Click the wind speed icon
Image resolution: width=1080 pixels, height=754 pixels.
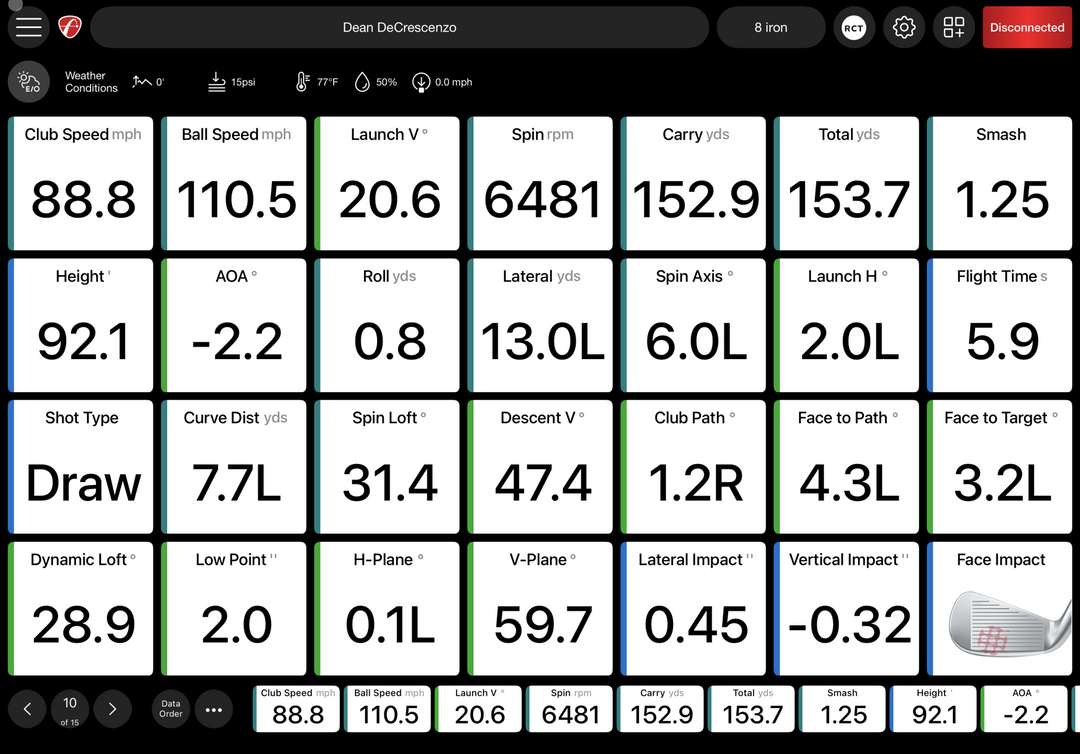420,82
